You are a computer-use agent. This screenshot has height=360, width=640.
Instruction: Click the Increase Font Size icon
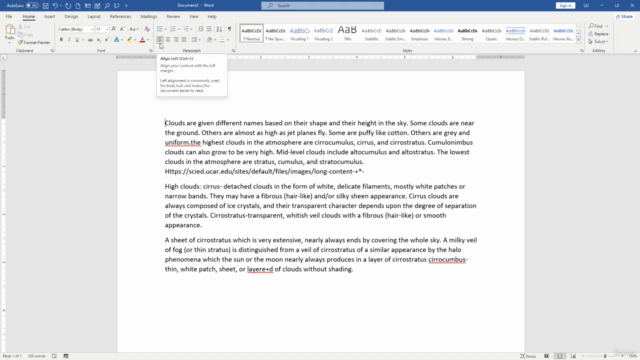pos(114,29)
